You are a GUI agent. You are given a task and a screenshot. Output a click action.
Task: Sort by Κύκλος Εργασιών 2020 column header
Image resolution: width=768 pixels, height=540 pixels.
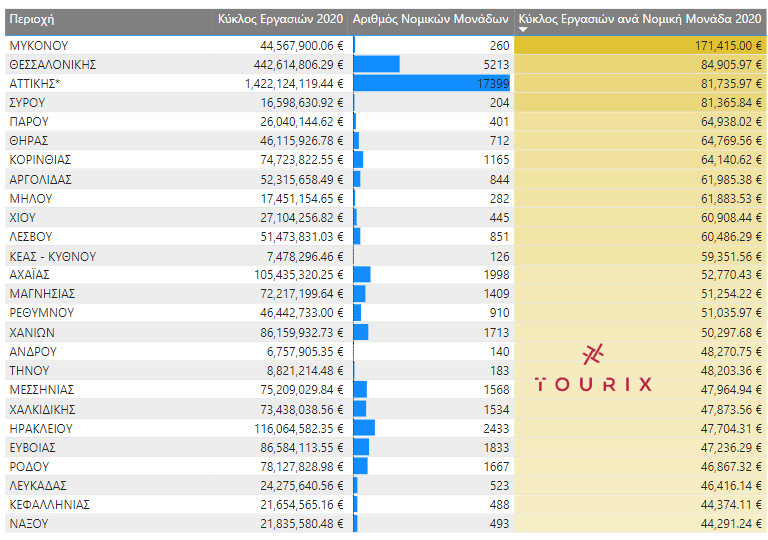[279, 18]
